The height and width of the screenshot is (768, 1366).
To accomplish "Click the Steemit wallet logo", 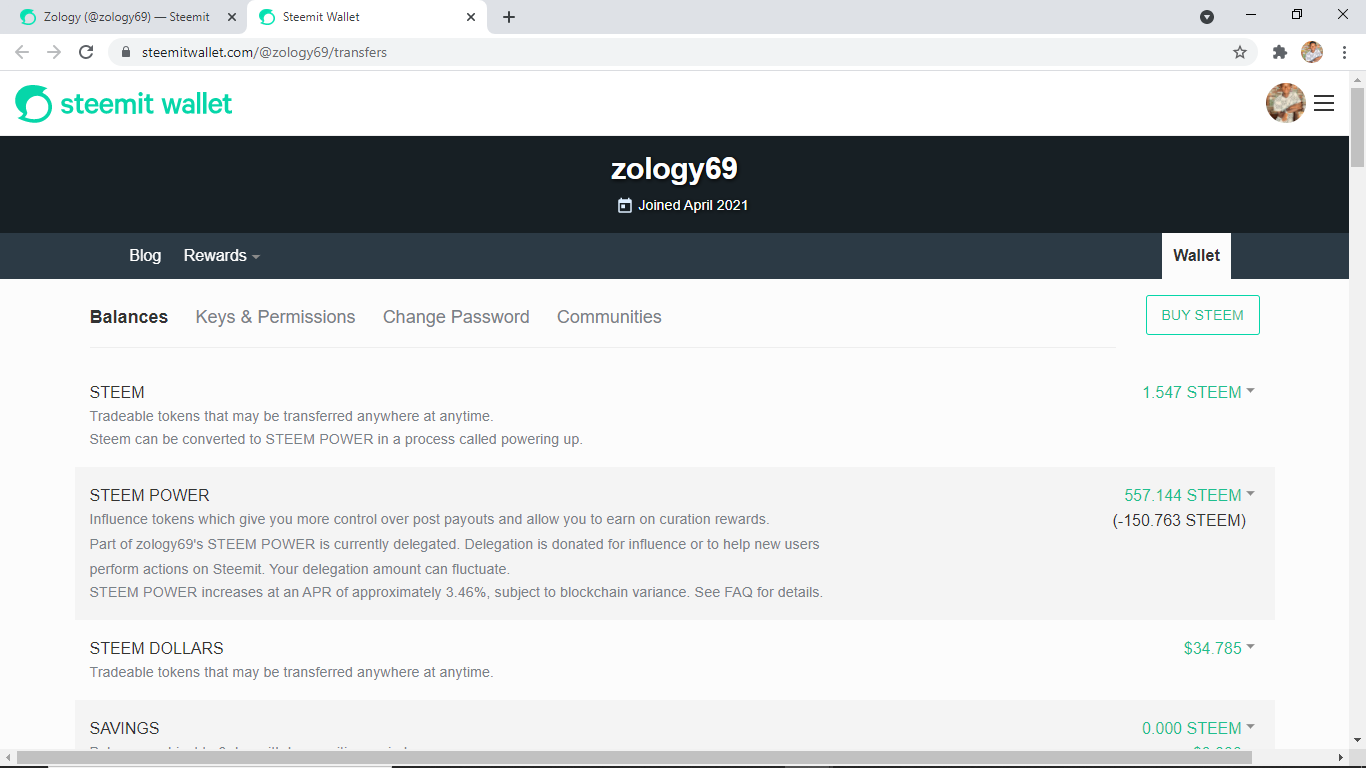I will tap(124, 103).
